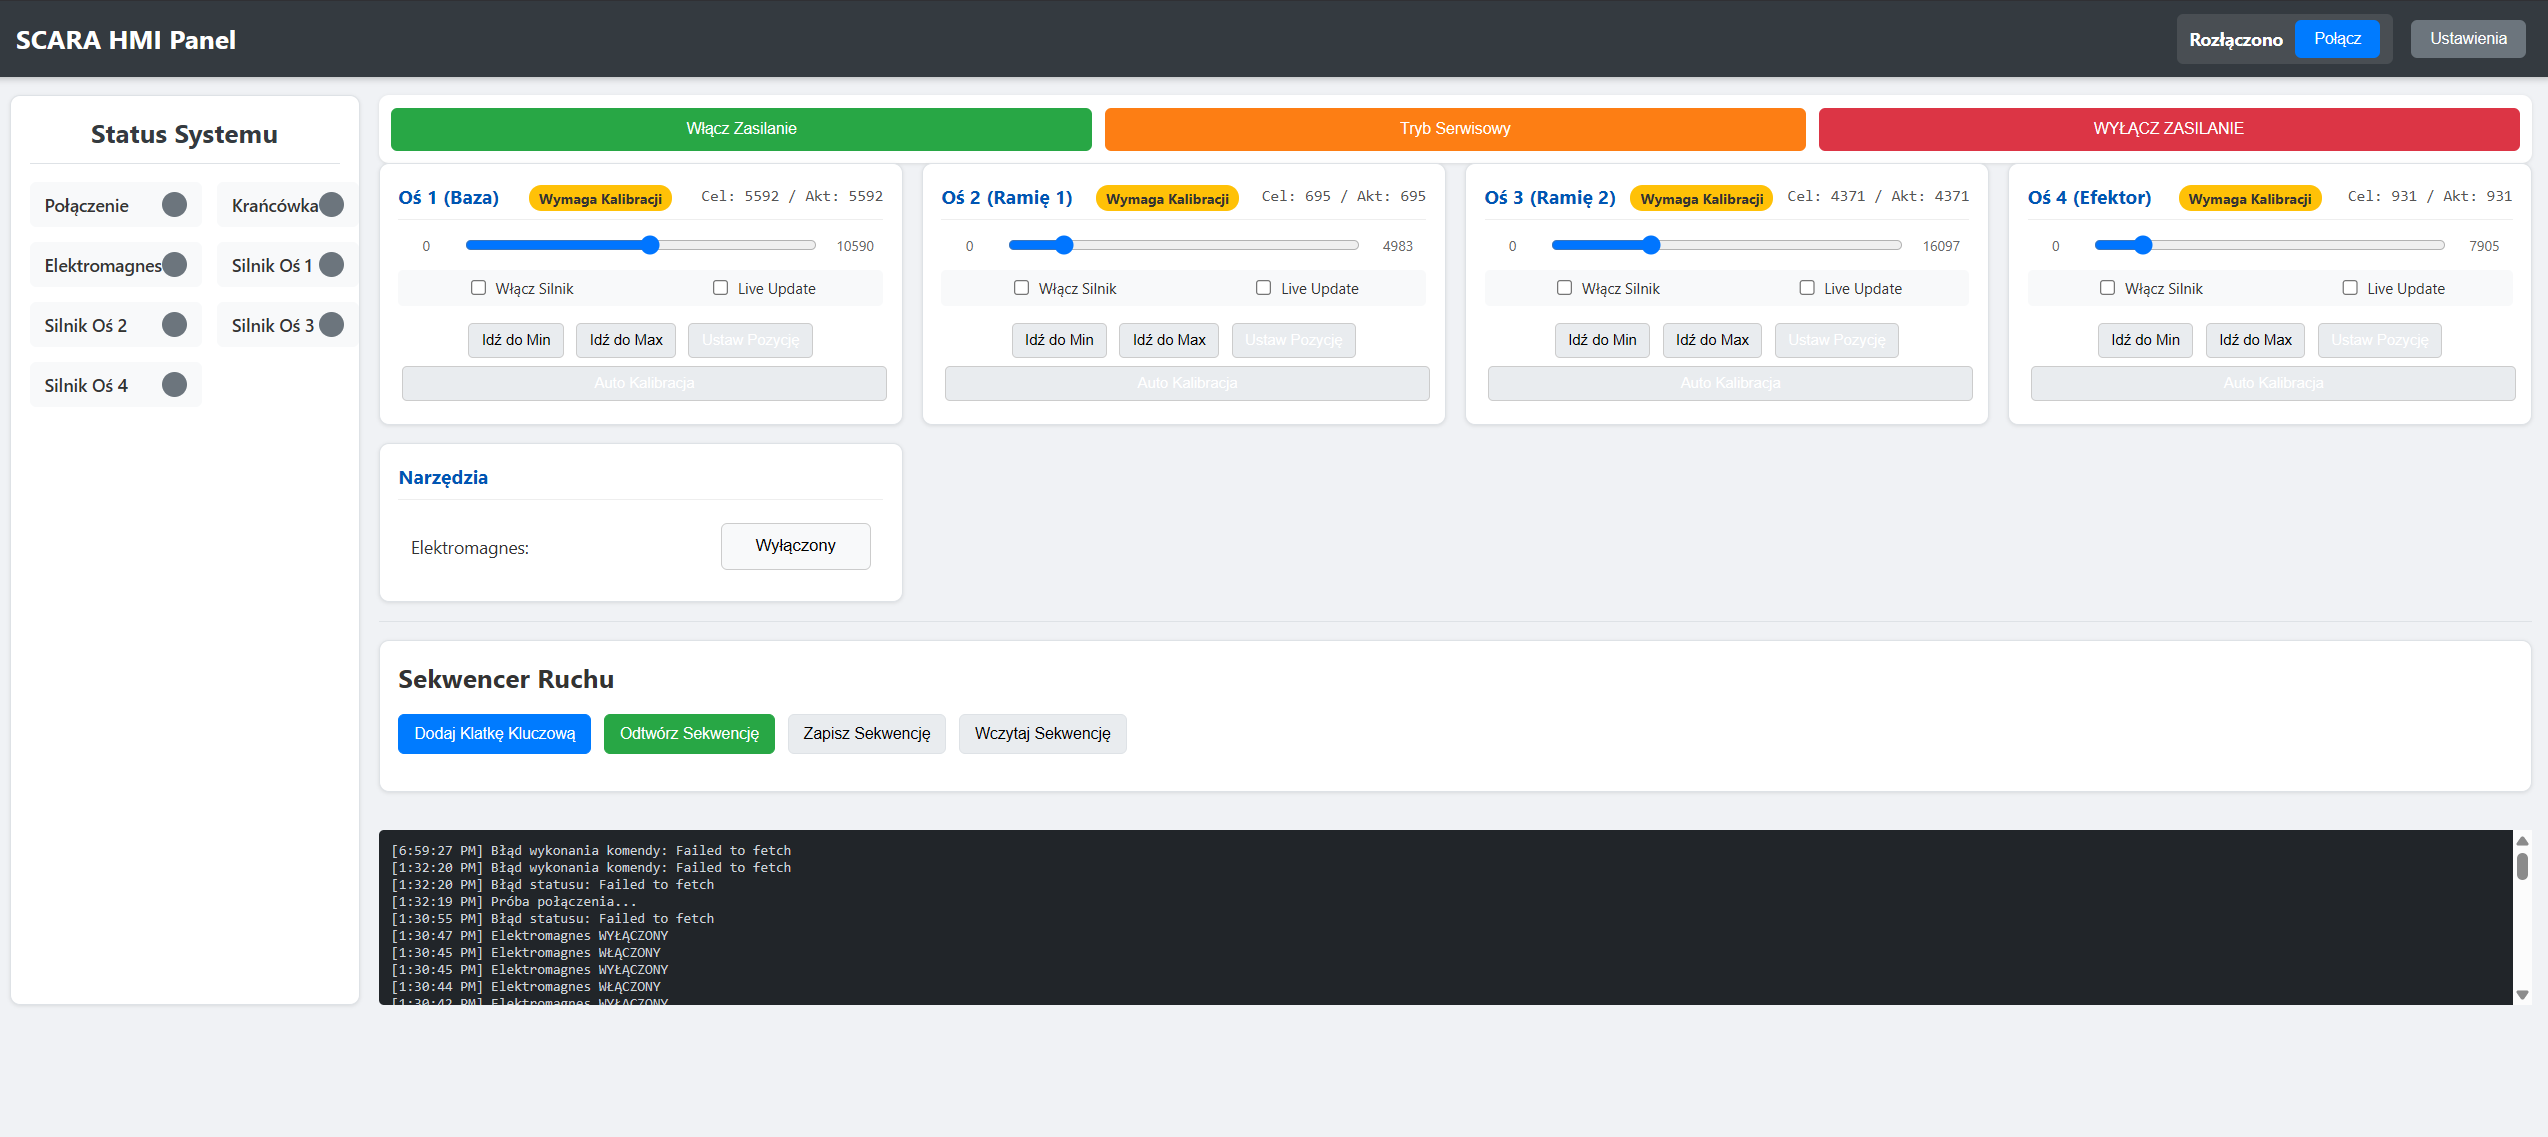Click Włącz Zasilanie green button
2548x1137 pixels.
click(741, 129)
